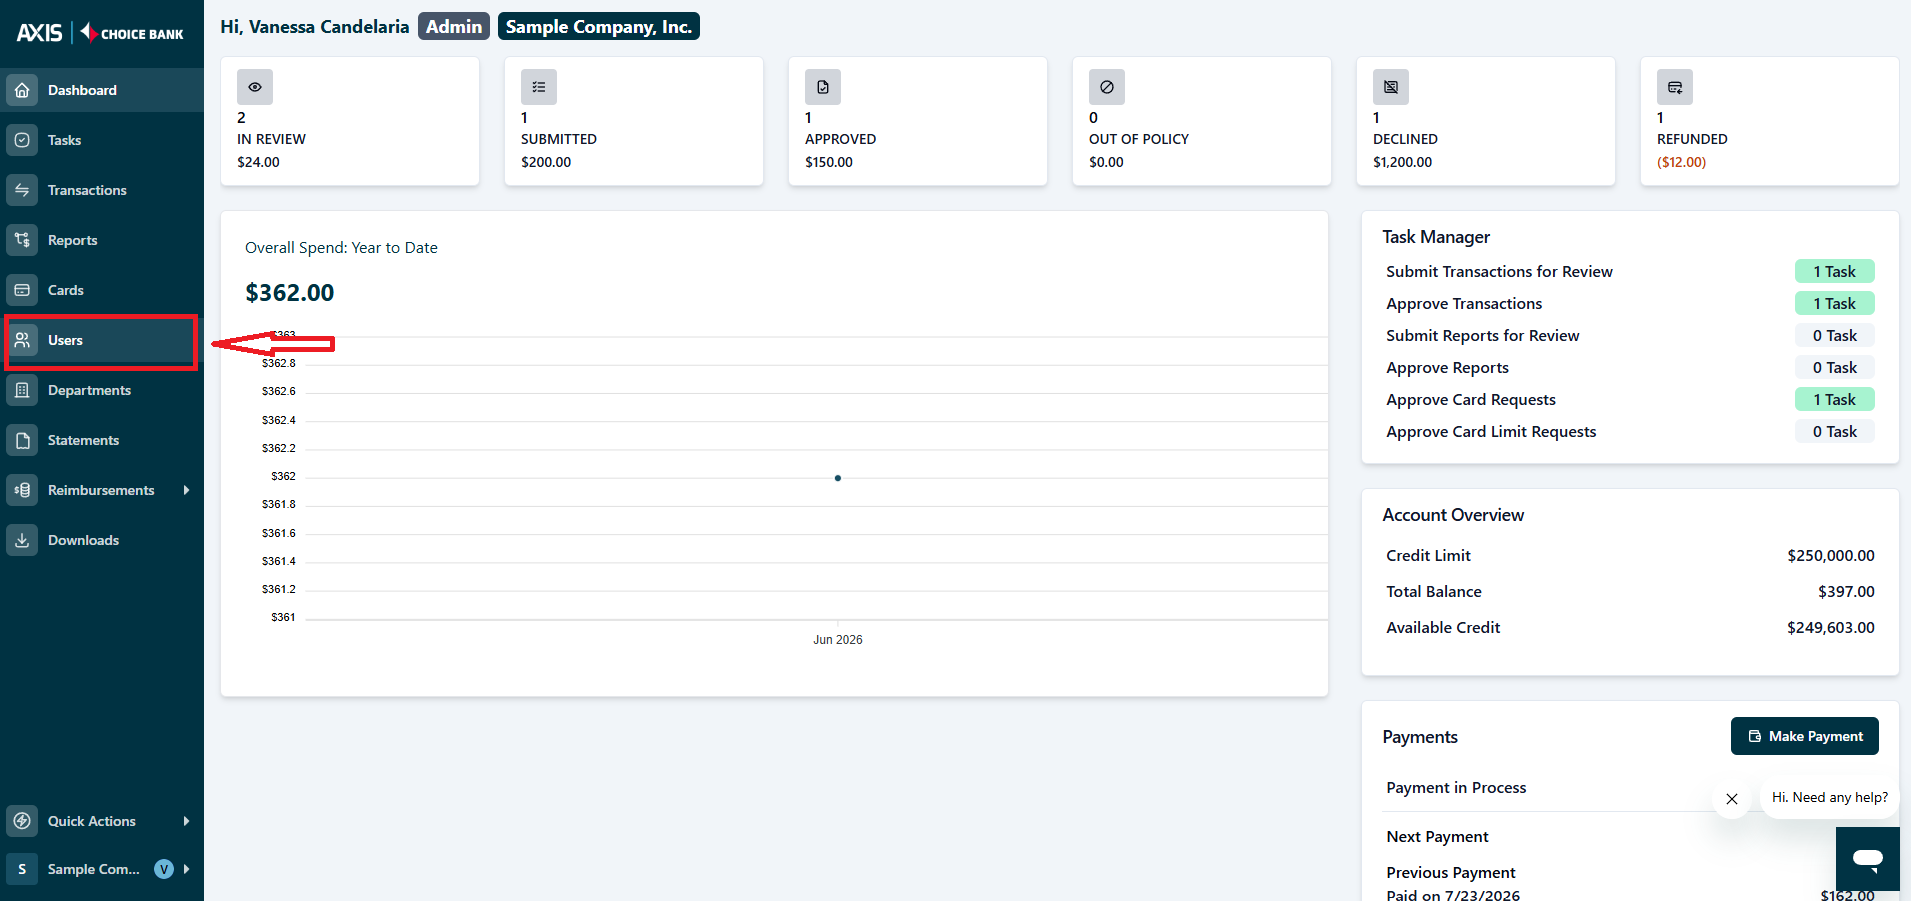This screenshot has width=1911, height=901.
Task: Open the Transactions menu item
Action: click(x=102, y=190)
